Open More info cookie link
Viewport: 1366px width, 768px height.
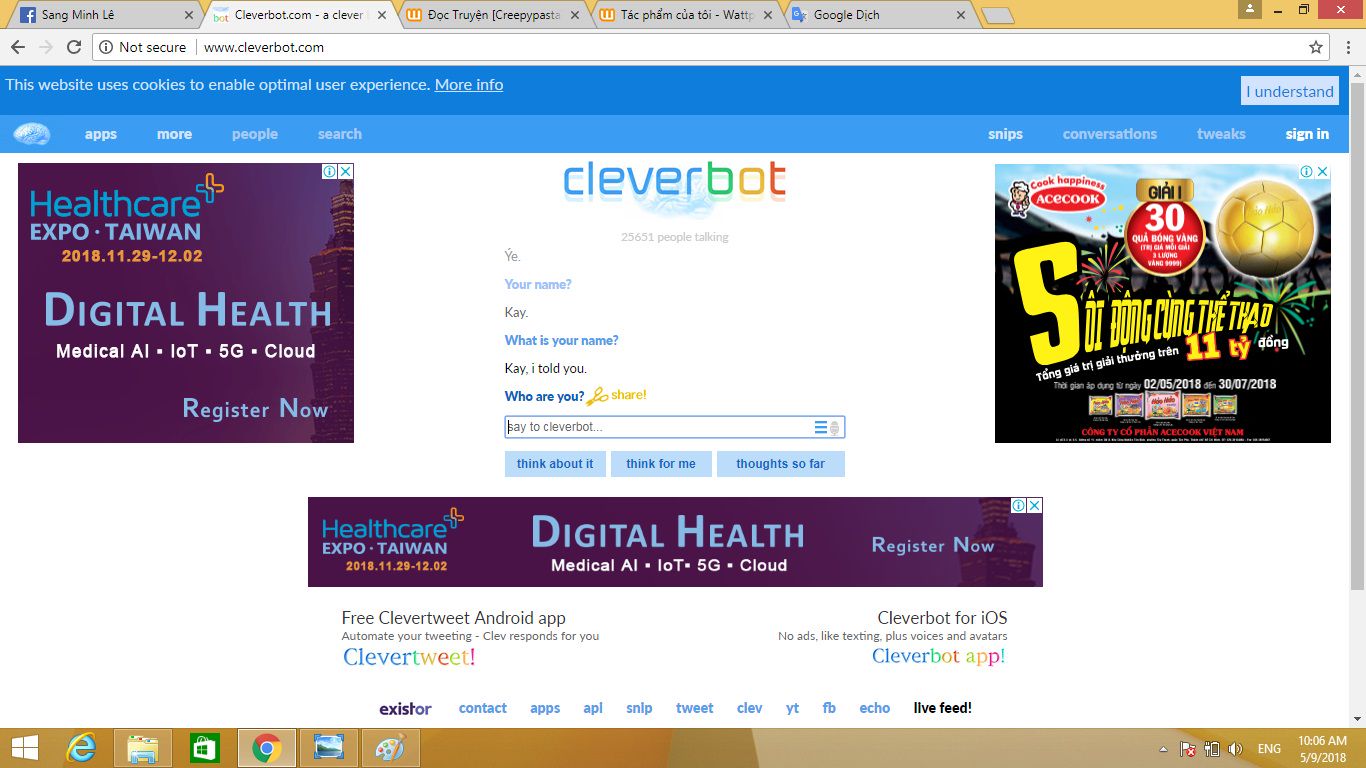[469, 85]
